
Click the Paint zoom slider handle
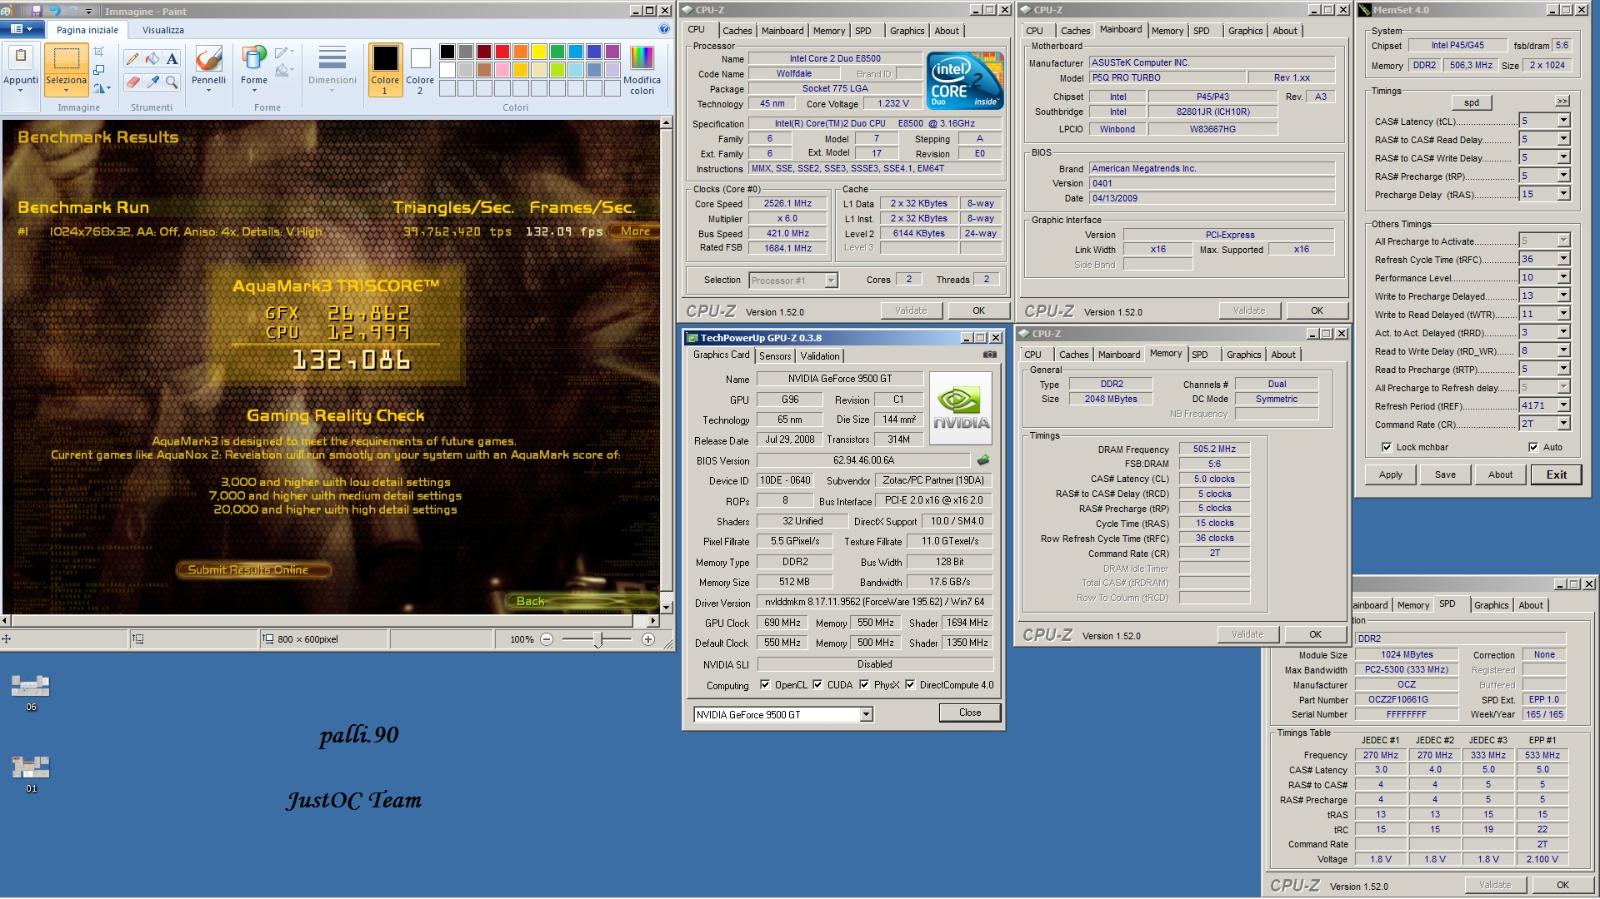(598, 639)
